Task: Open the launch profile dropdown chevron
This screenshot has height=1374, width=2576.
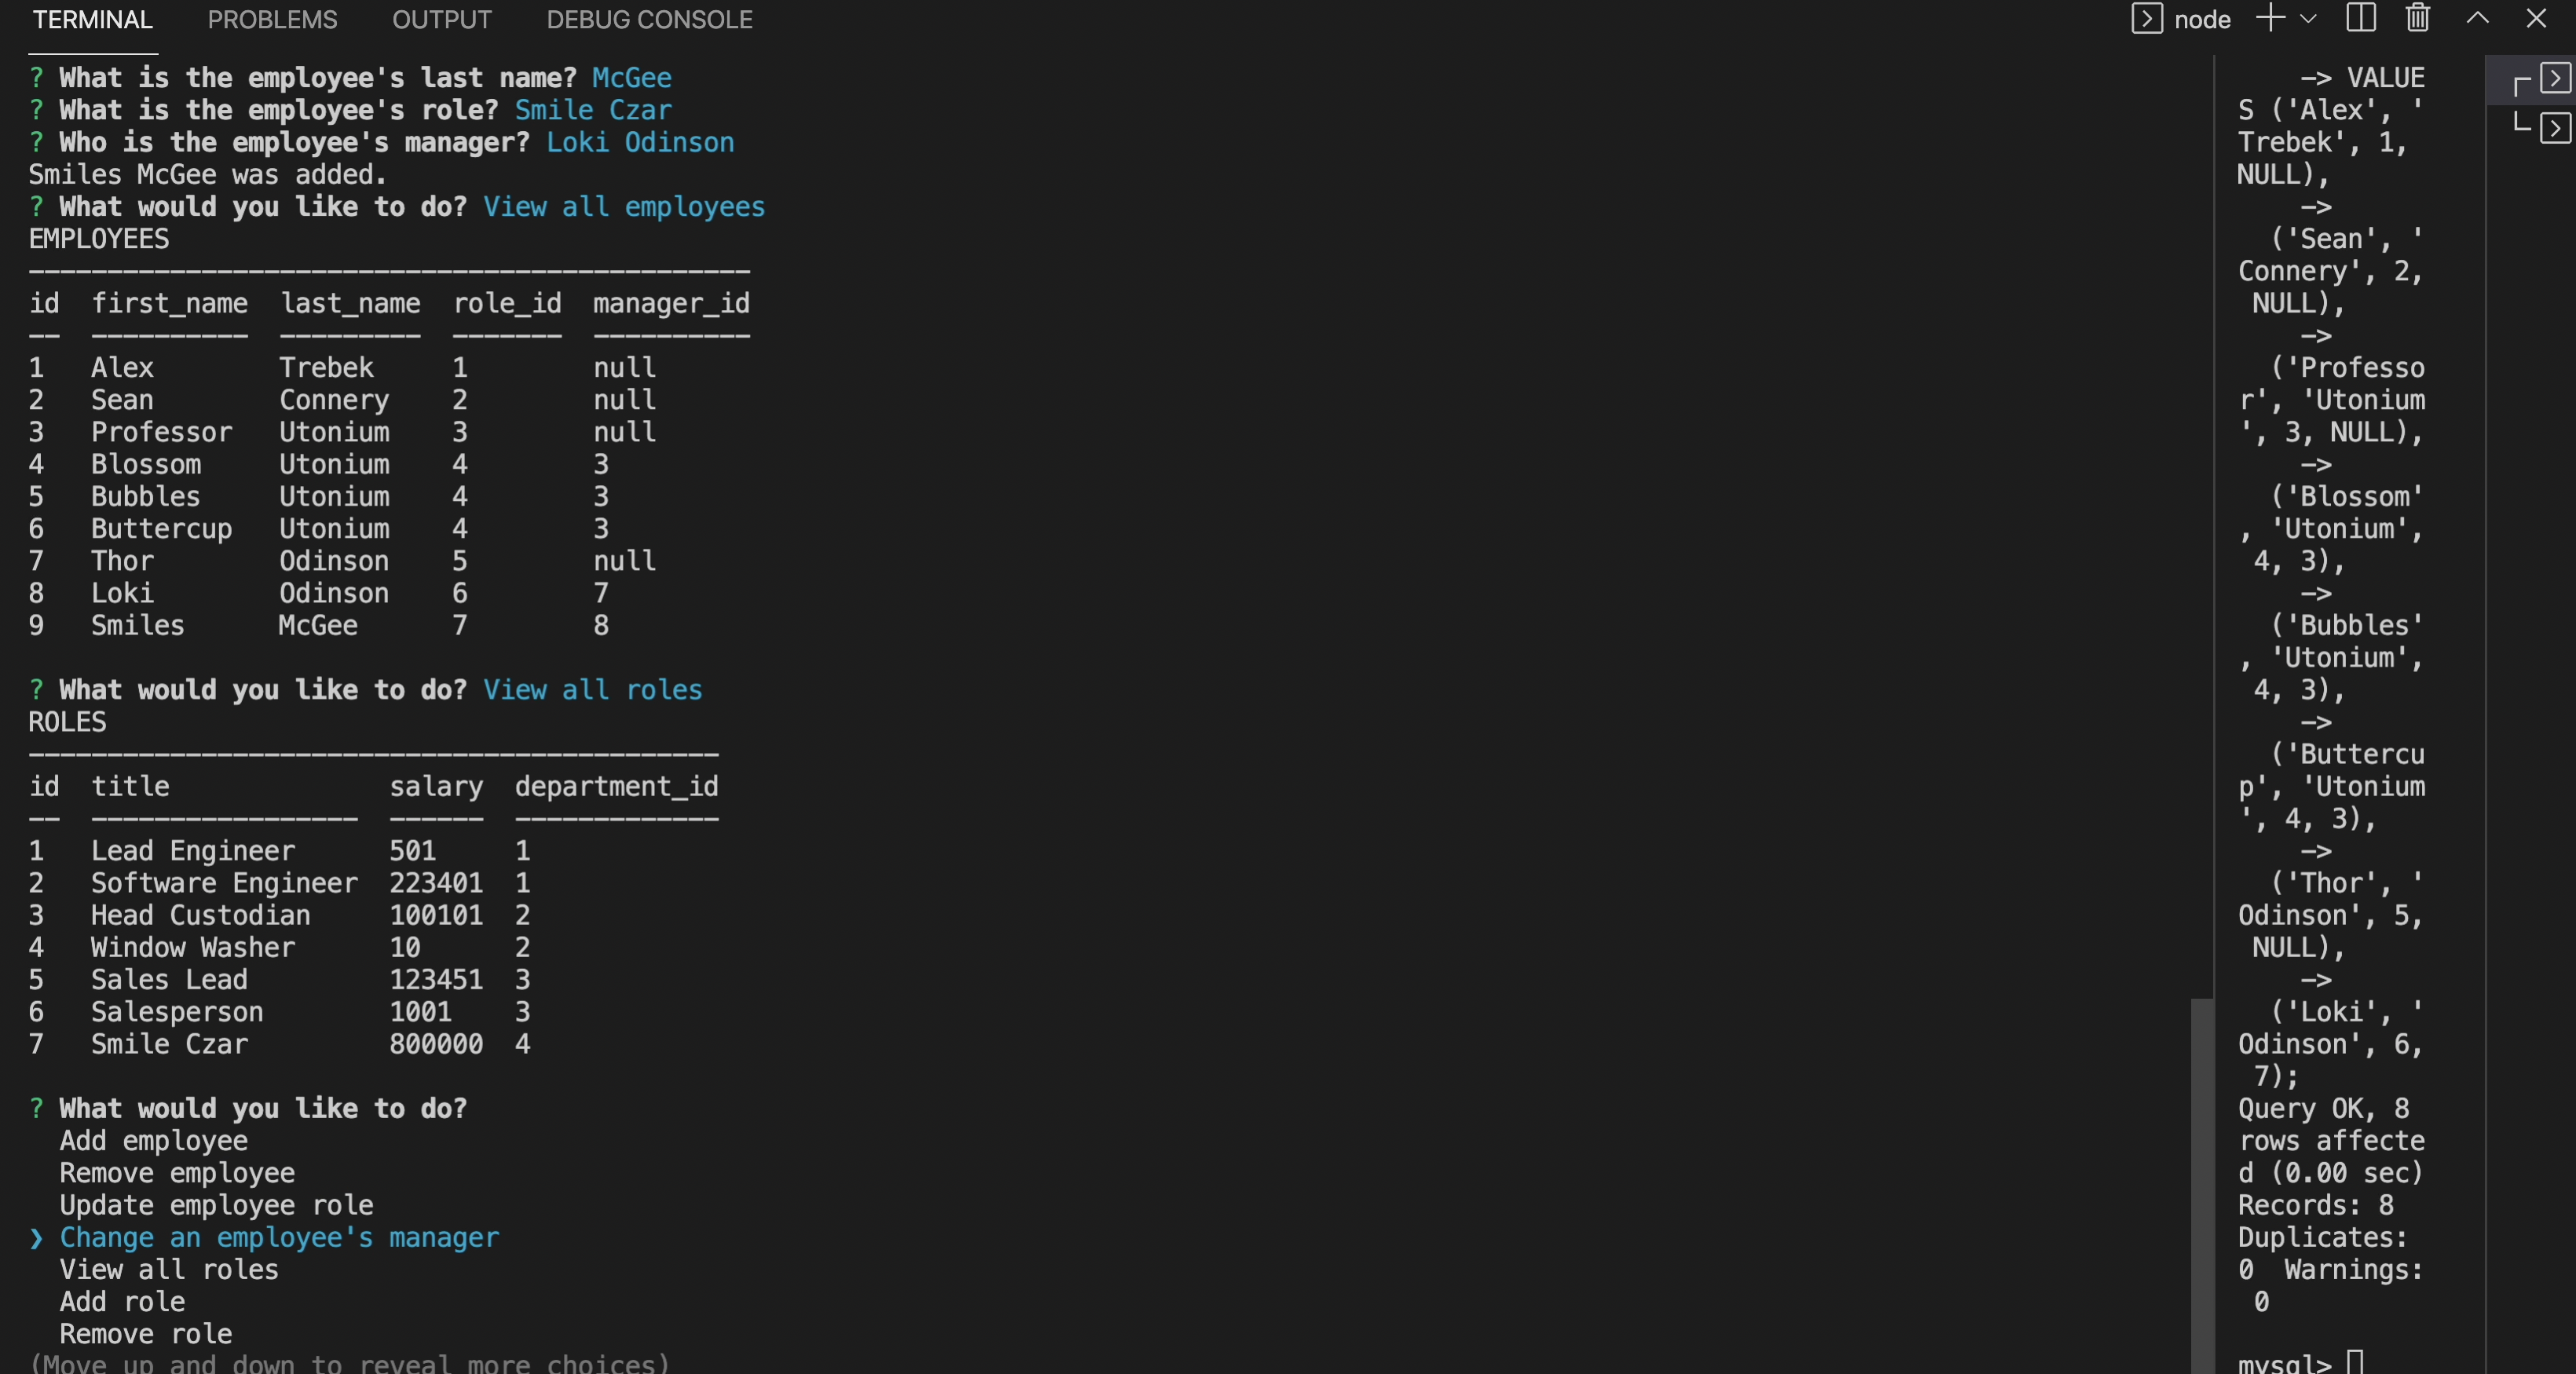Action: tap(2308, 19)
